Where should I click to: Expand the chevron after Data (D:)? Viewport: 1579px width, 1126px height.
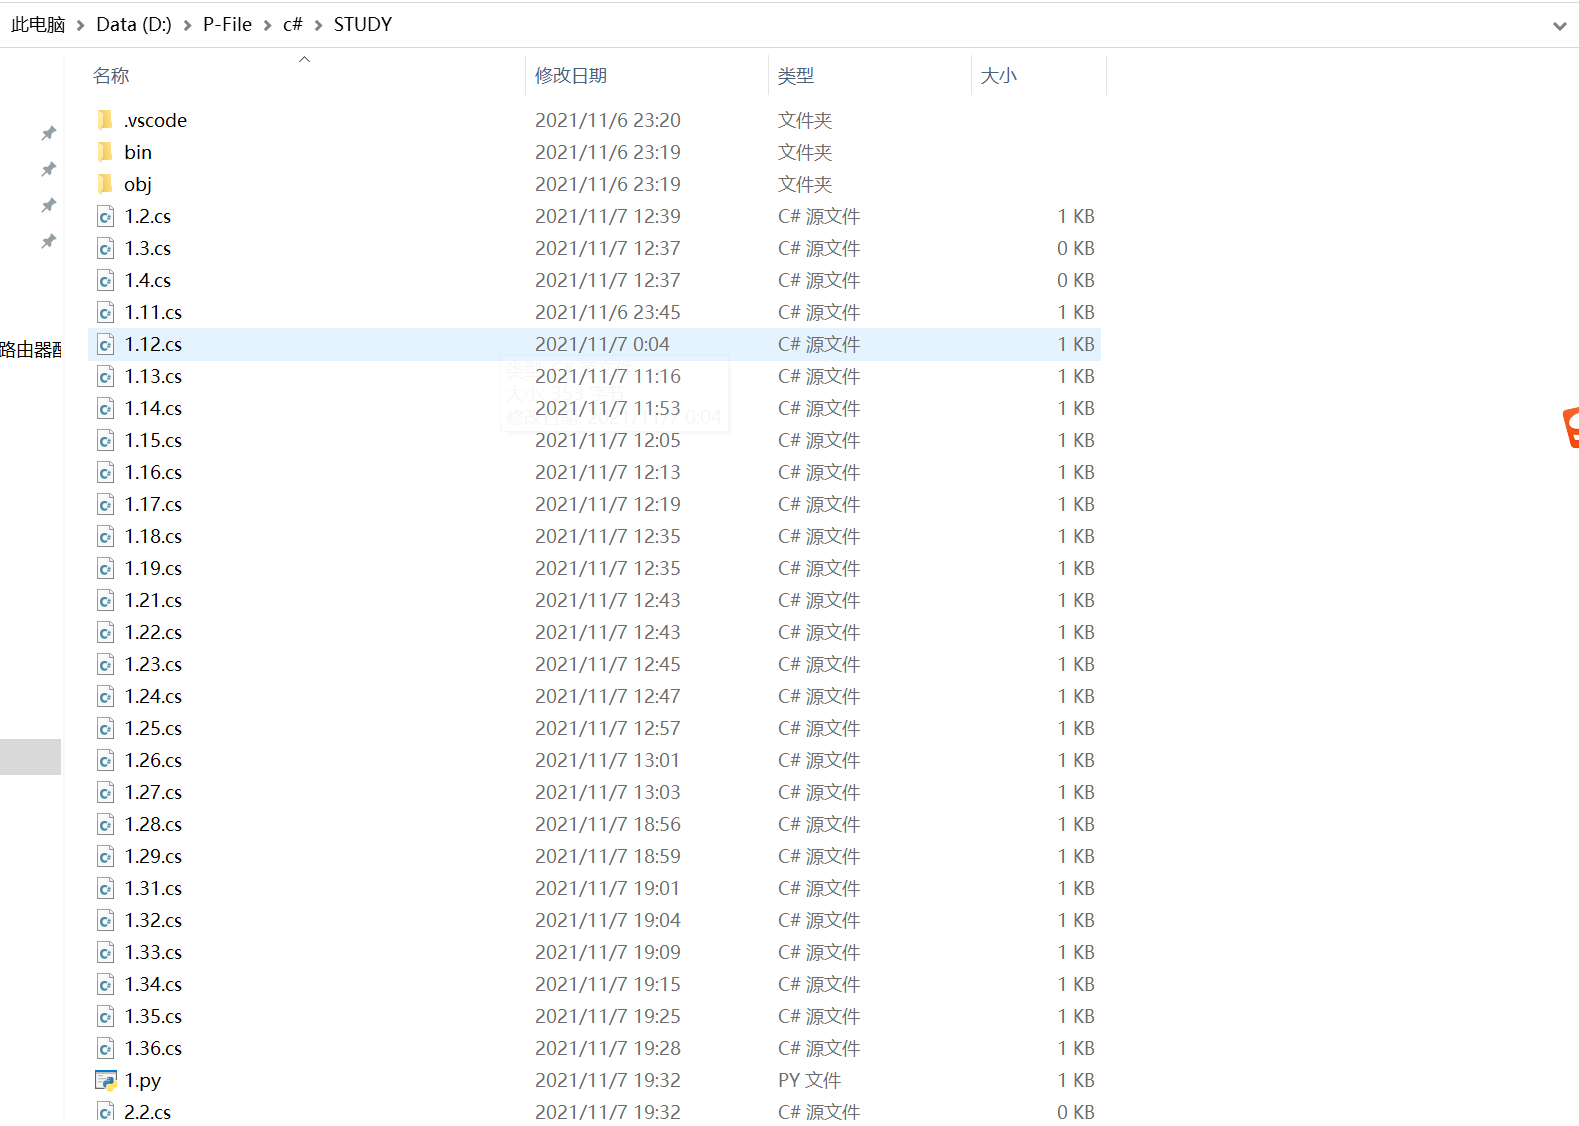click(187, 25)
